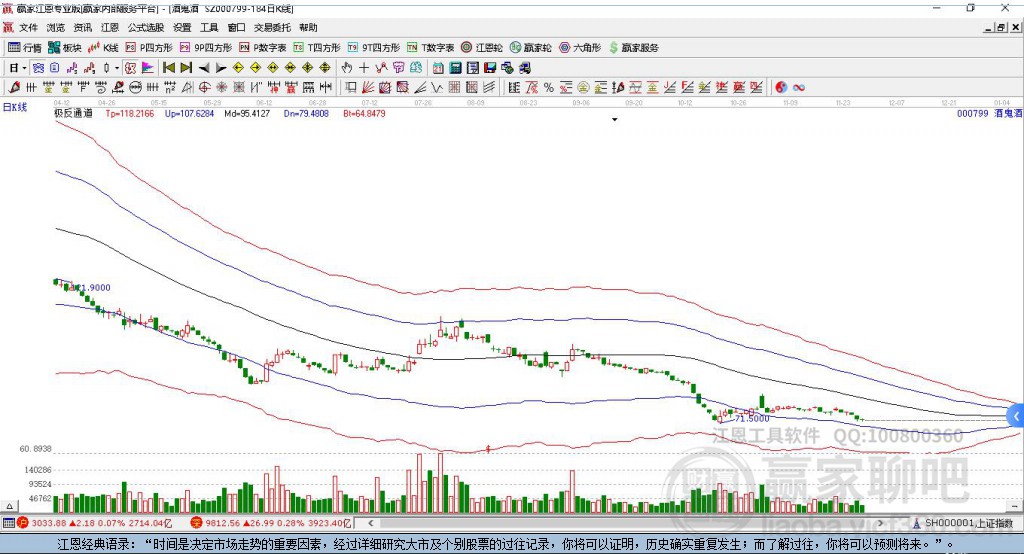Collapse the side panel blue arrow button
1024x554 pixels.
coord(1016,416)
